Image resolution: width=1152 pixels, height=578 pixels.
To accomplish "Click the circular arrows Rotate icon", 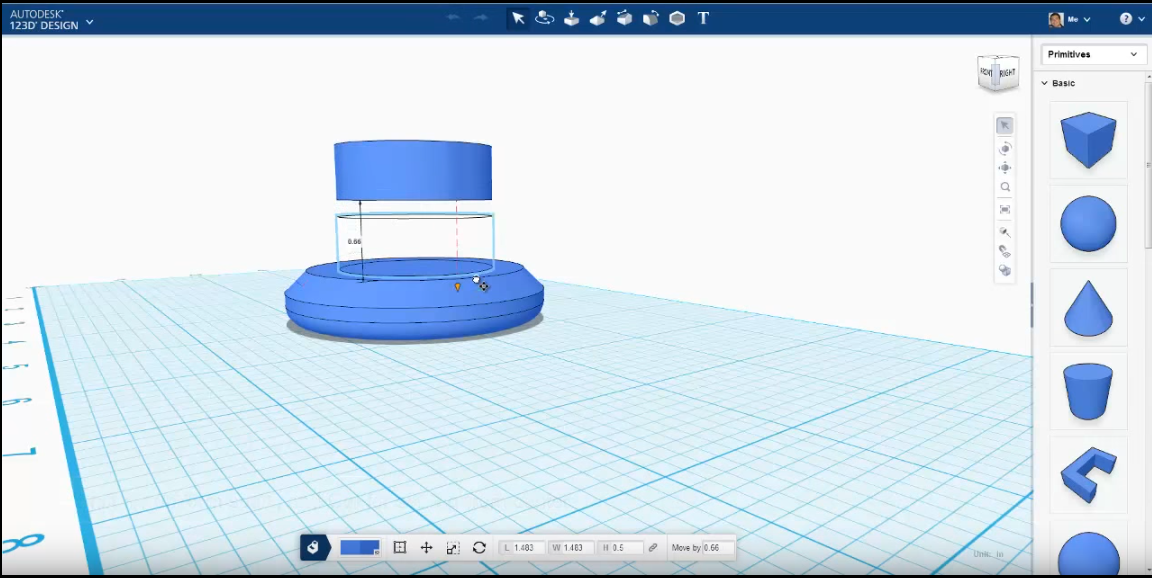I will (x=479, y=547).
